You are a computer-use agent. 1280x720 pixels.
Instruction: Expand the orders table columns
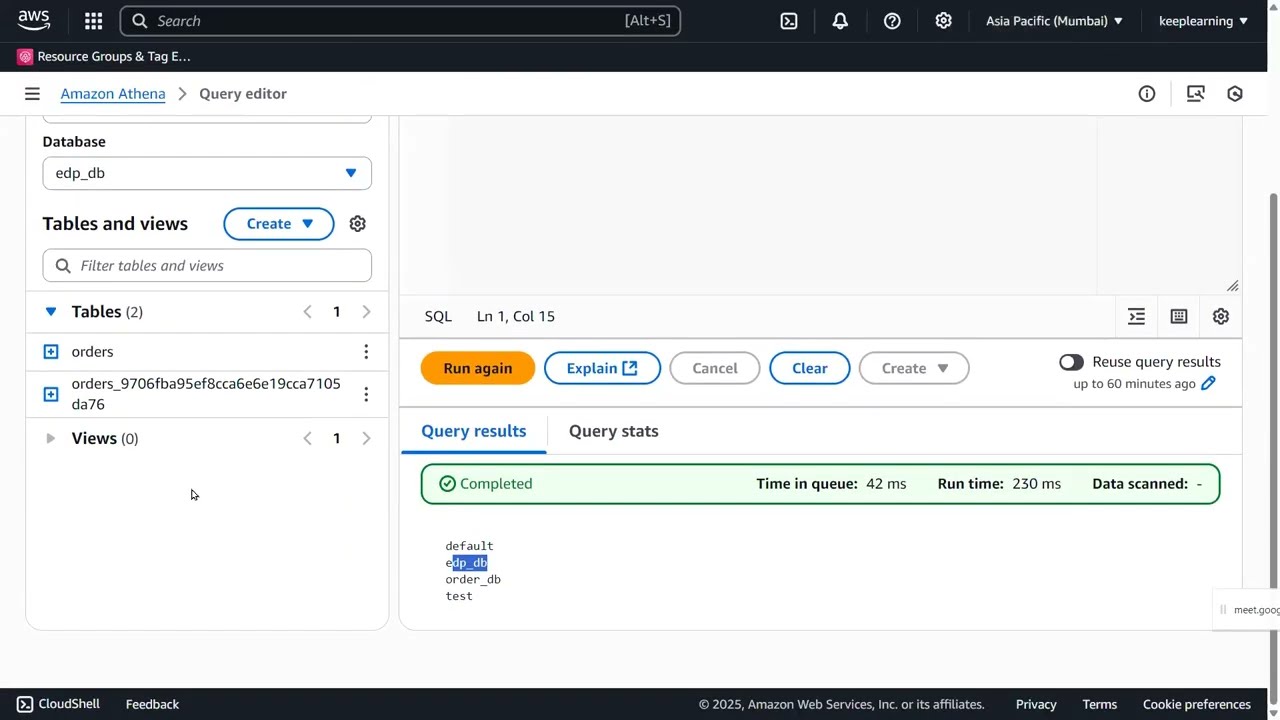point(51,352)
